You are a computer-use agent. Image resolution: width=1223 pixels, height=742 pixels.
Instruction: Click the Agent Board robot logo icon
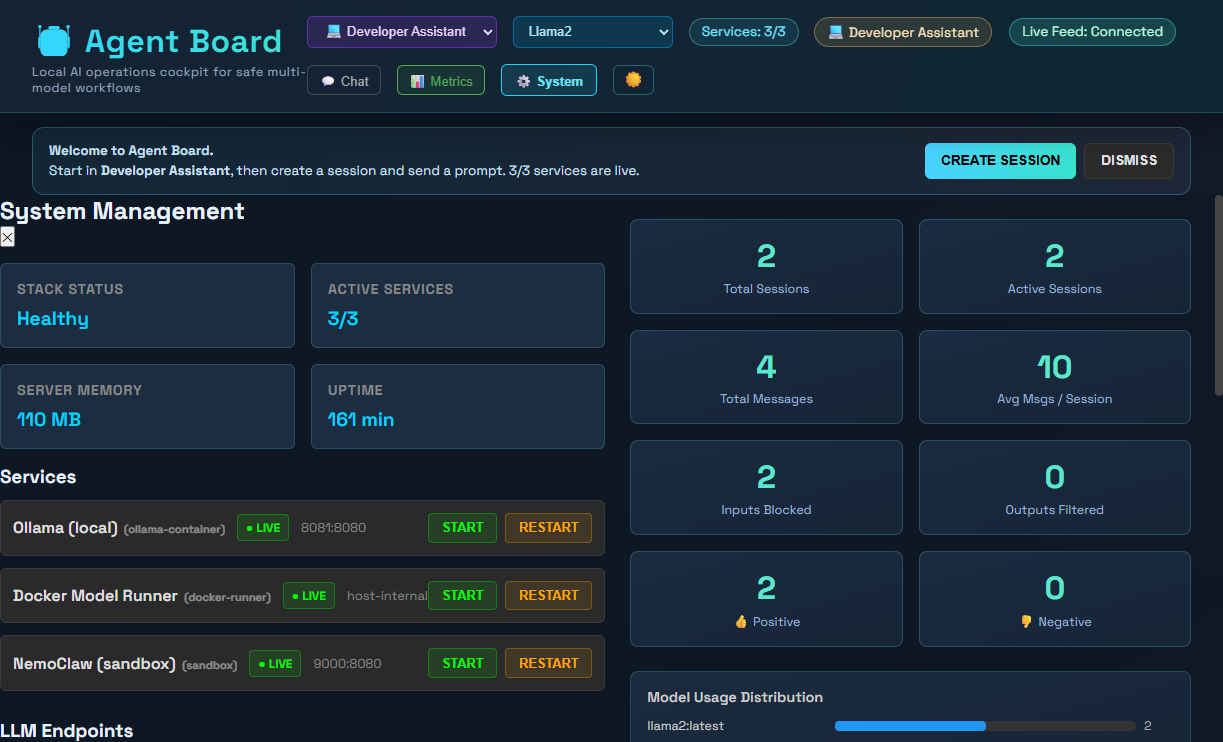tap(53, 41)
